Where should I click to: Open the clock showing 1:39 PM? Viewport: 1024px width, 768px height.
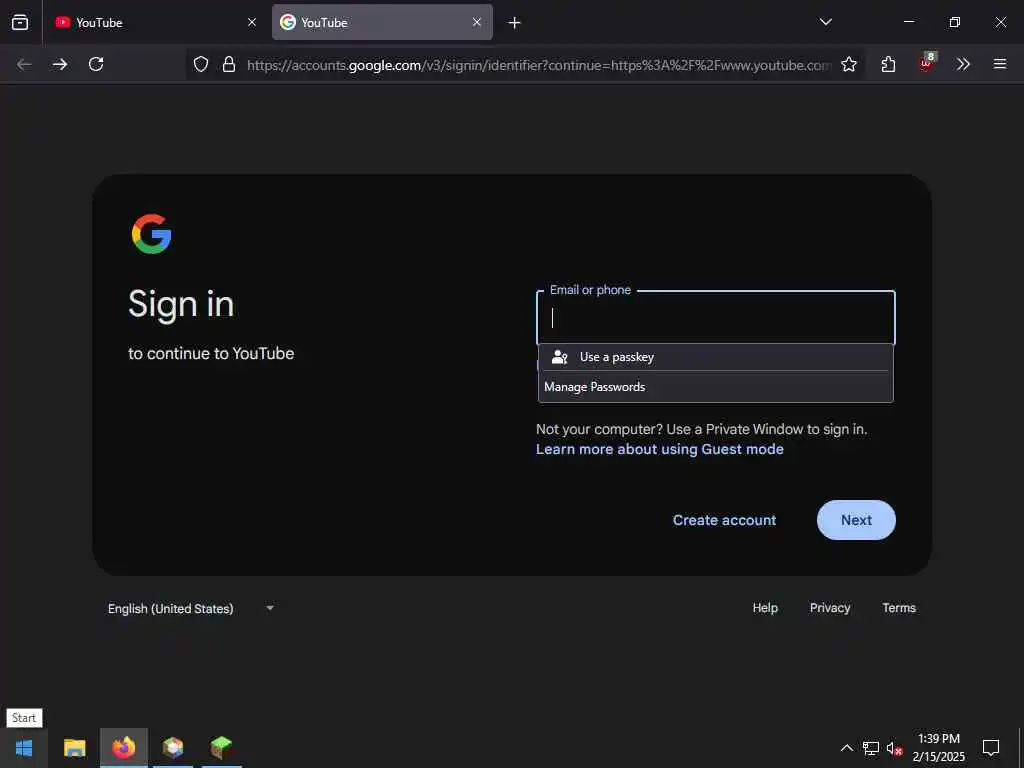point(938,748)
